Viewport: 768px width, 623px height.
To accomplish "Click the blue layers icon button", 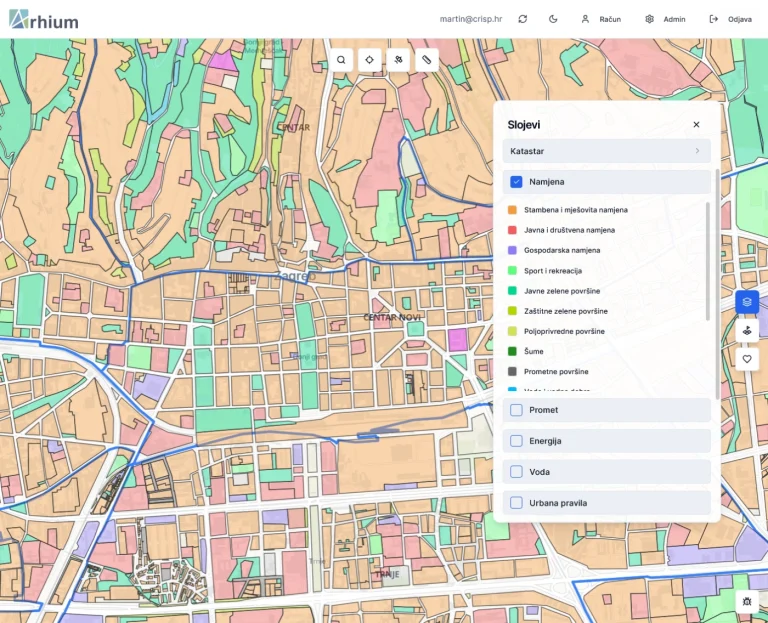I will (746, 301).
